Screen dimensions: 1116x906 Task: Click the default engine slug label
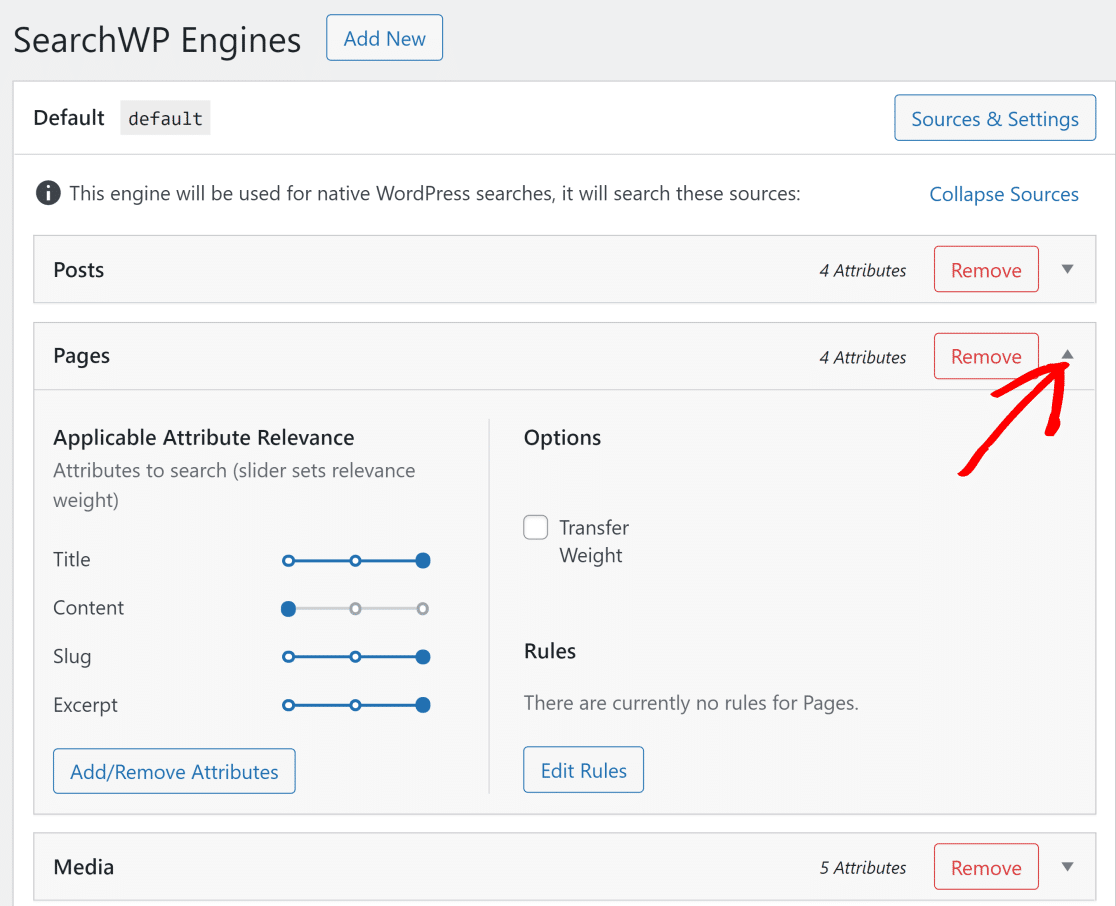click(165, 118)
